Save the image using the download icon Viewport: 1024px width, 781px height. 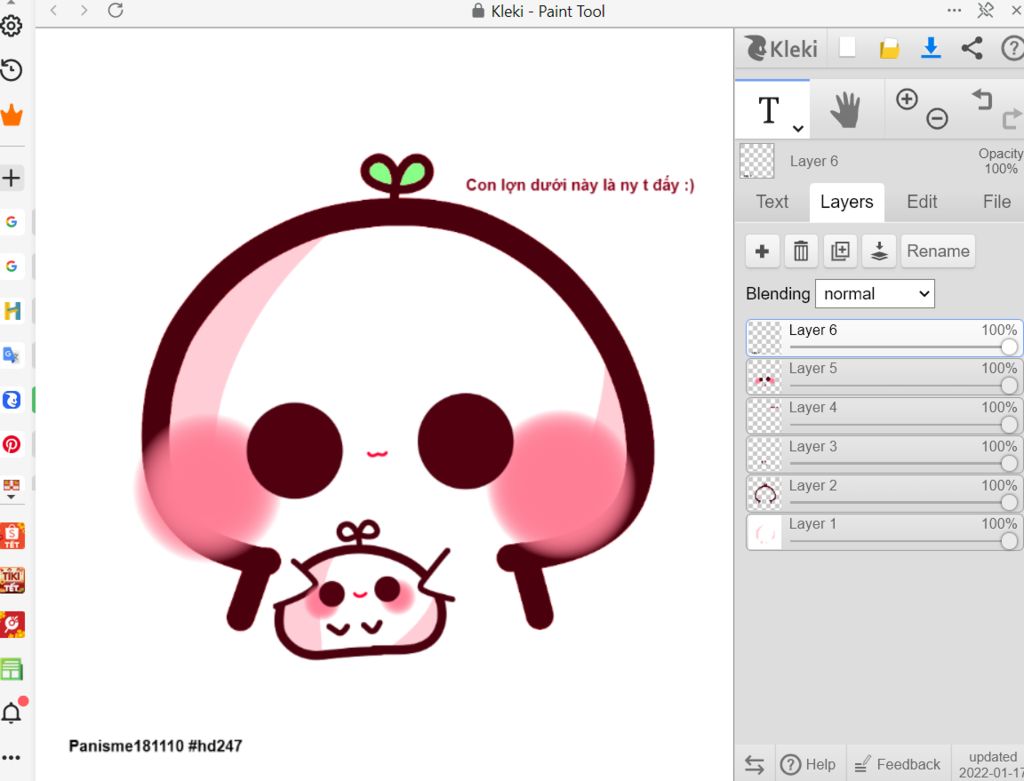[x=931, y=48]
